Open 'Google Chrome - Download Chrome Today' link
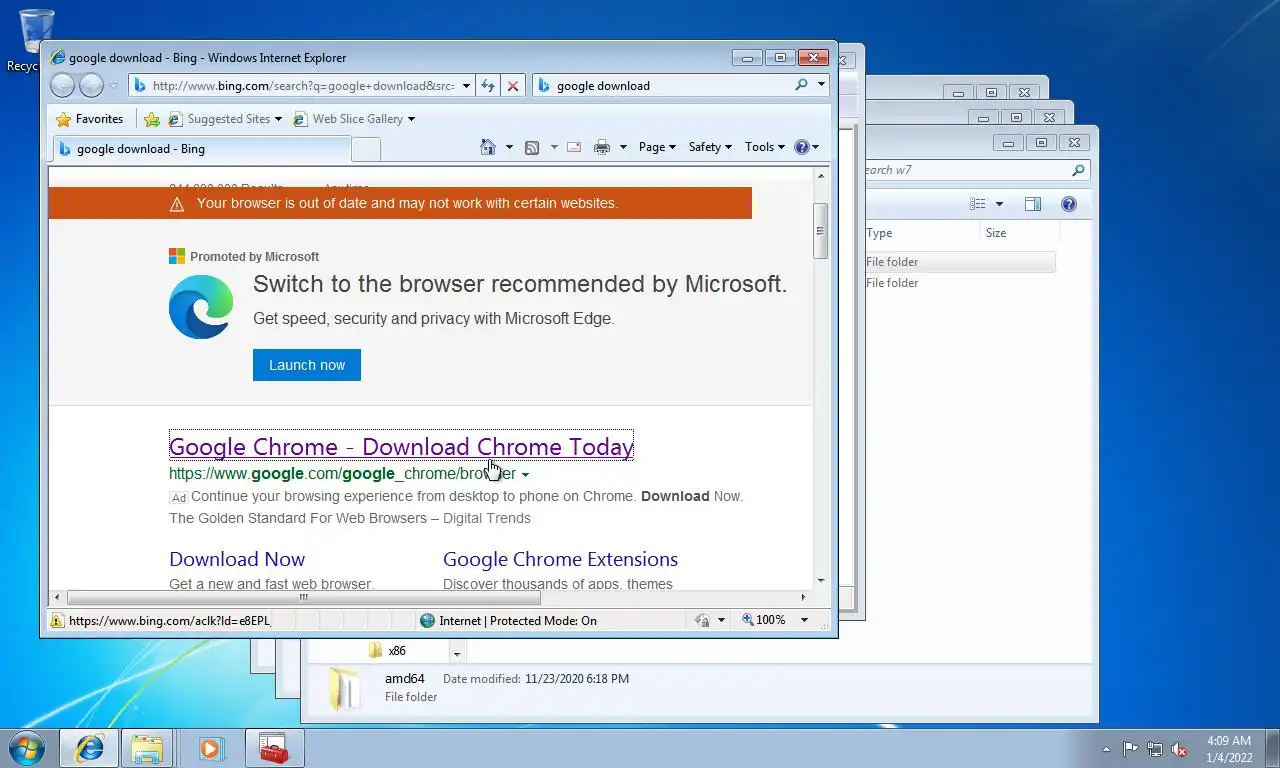 click(401, 446)
